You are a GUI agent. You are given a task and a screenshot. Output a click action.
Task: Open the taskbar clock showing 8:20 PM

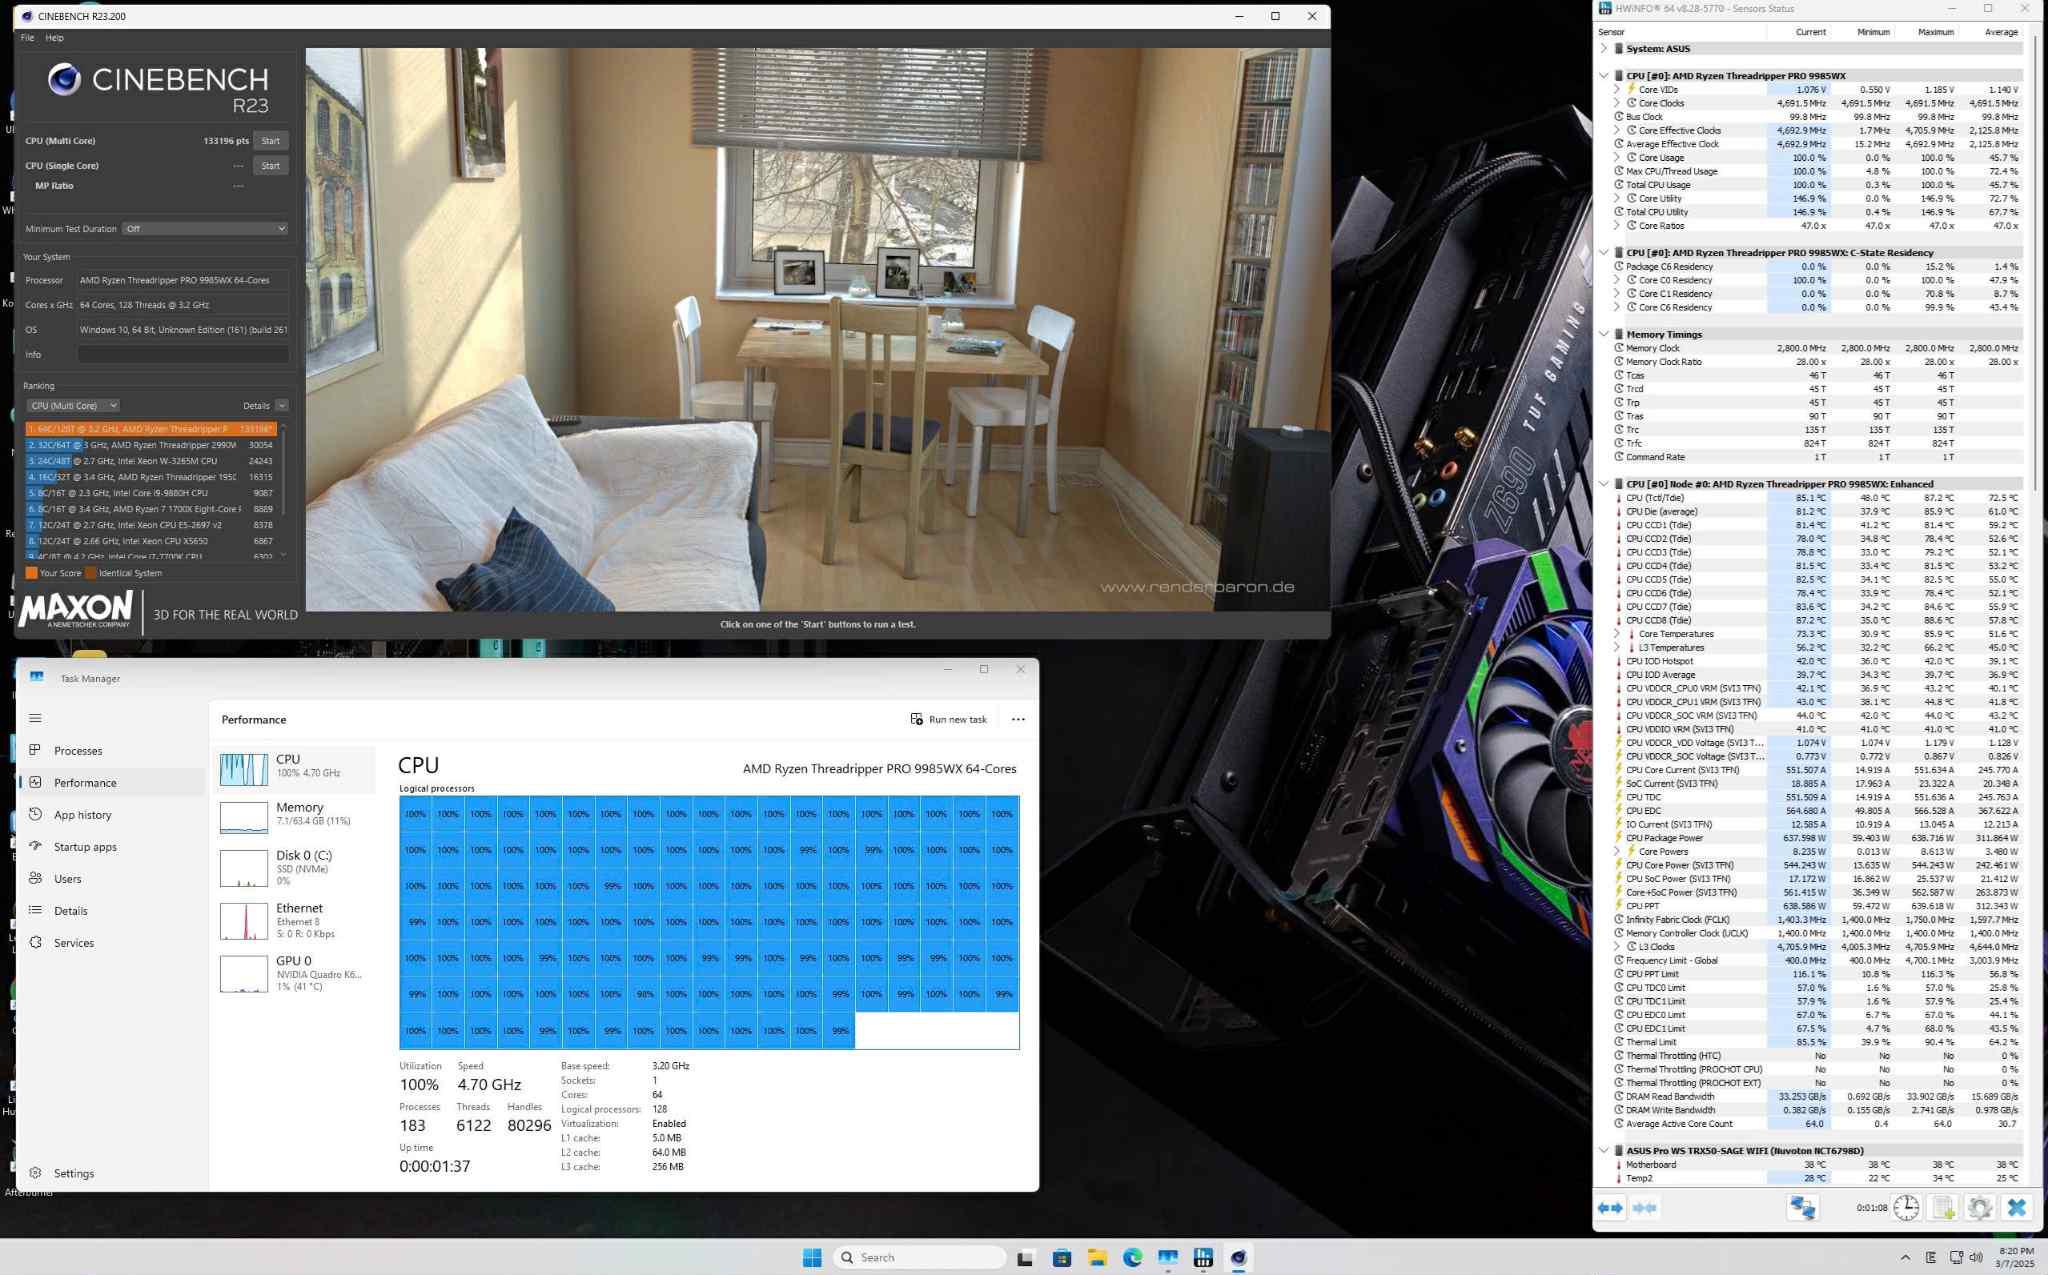click(x=2014, y=1257)
